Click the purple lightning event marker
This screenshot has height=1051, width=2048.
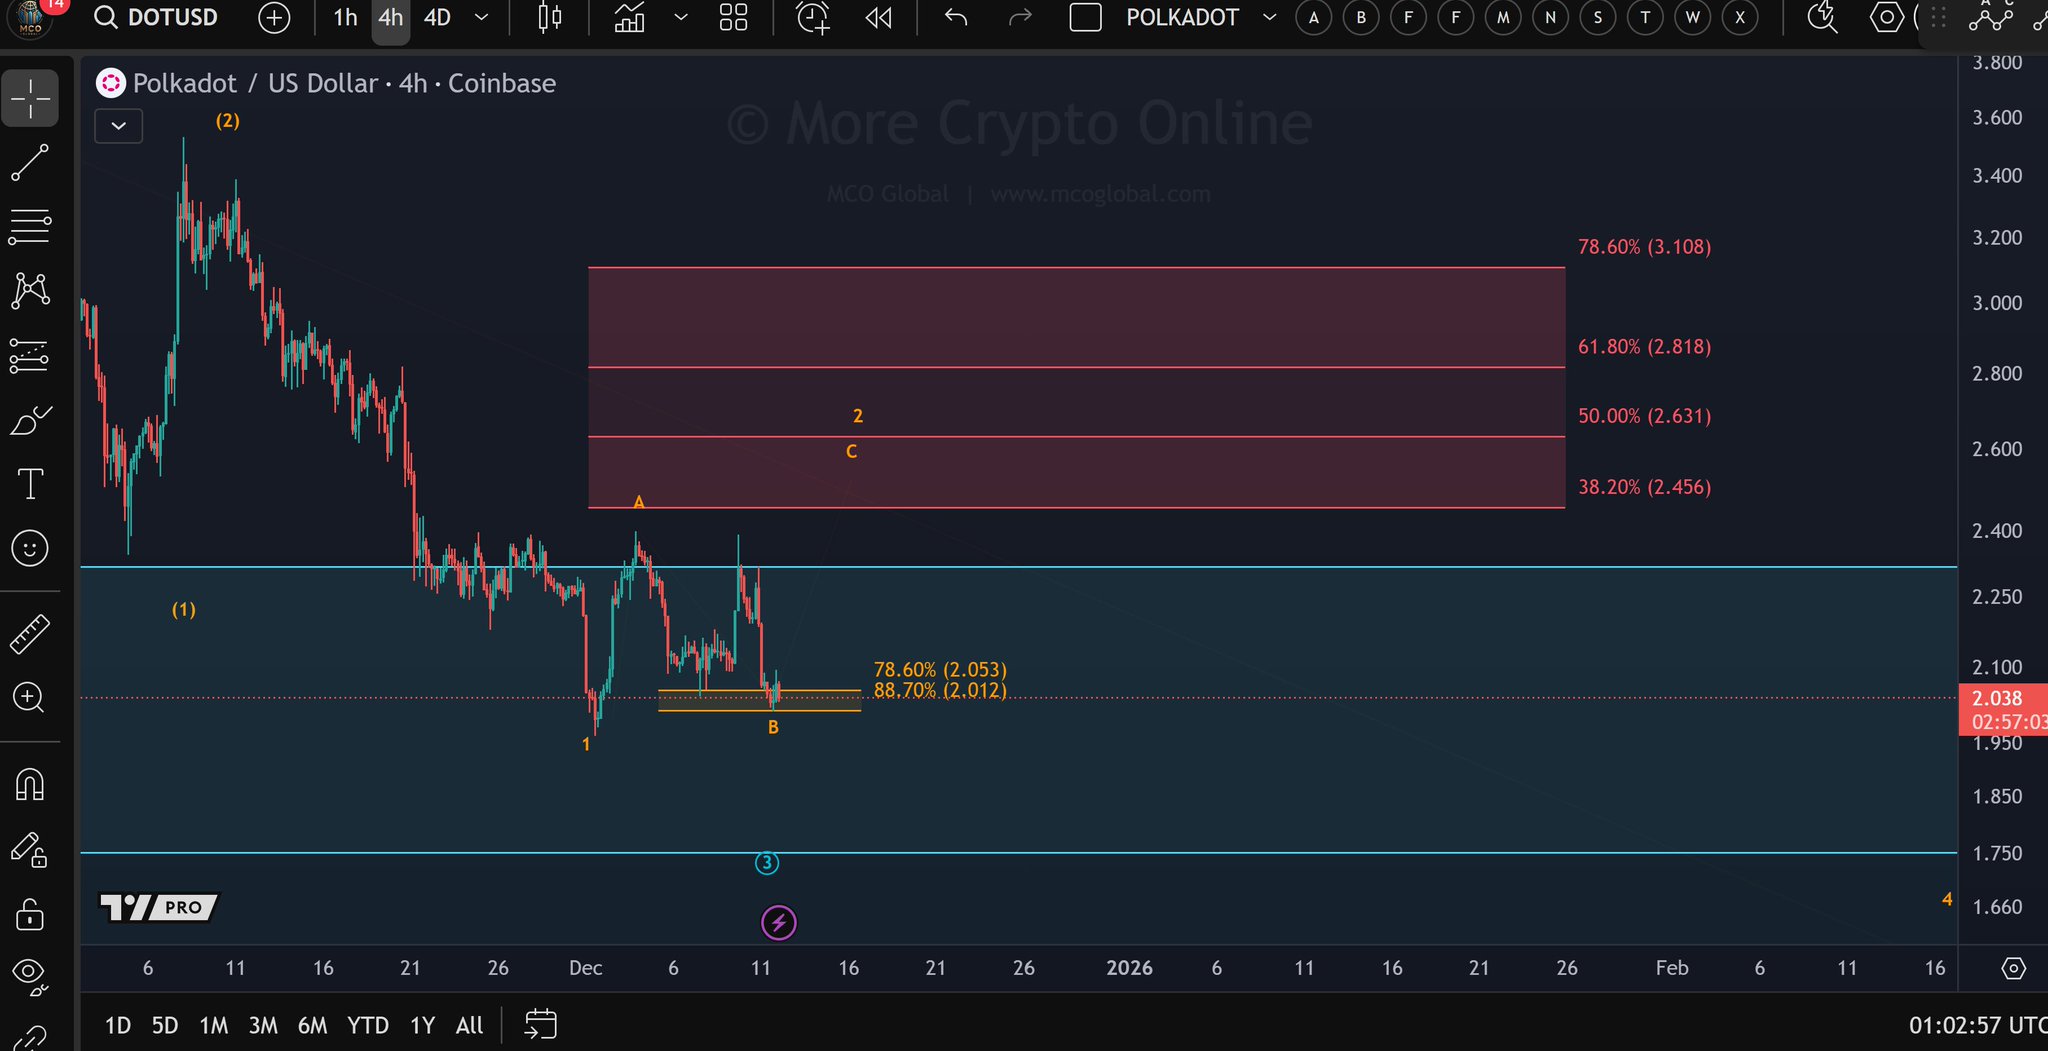coord(779,923)
